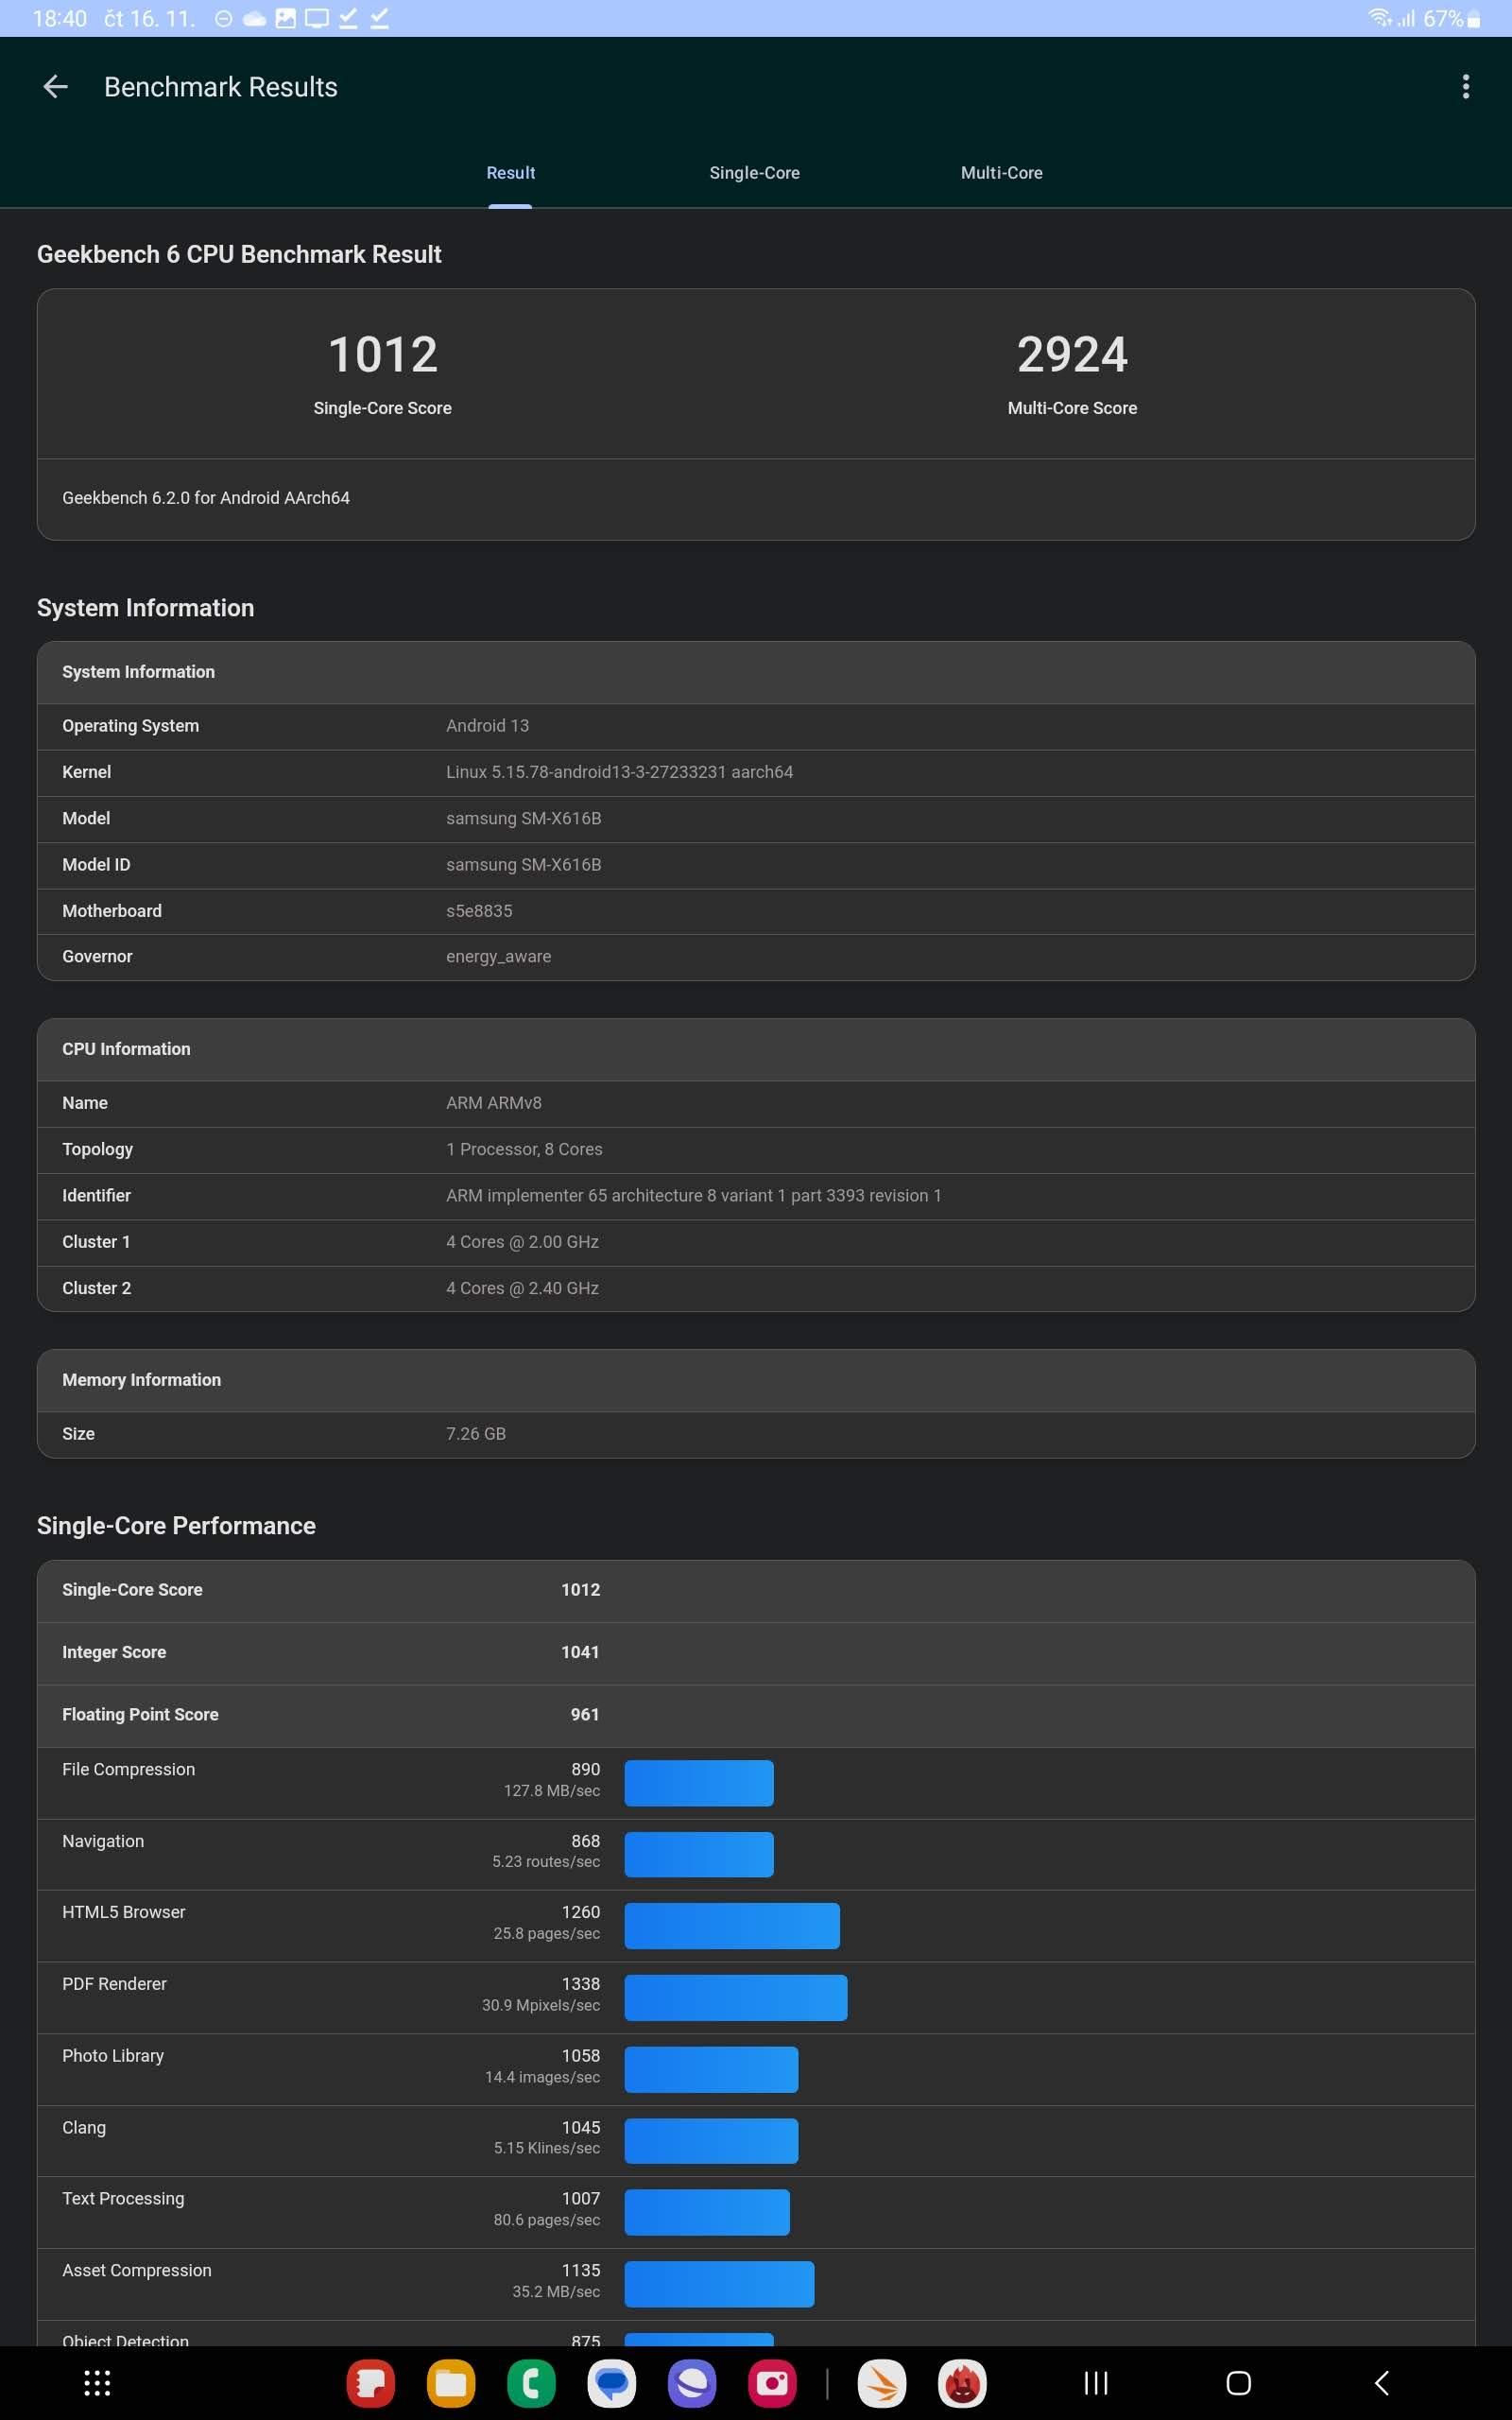Tap the Model ID row value

click(523, 864)
